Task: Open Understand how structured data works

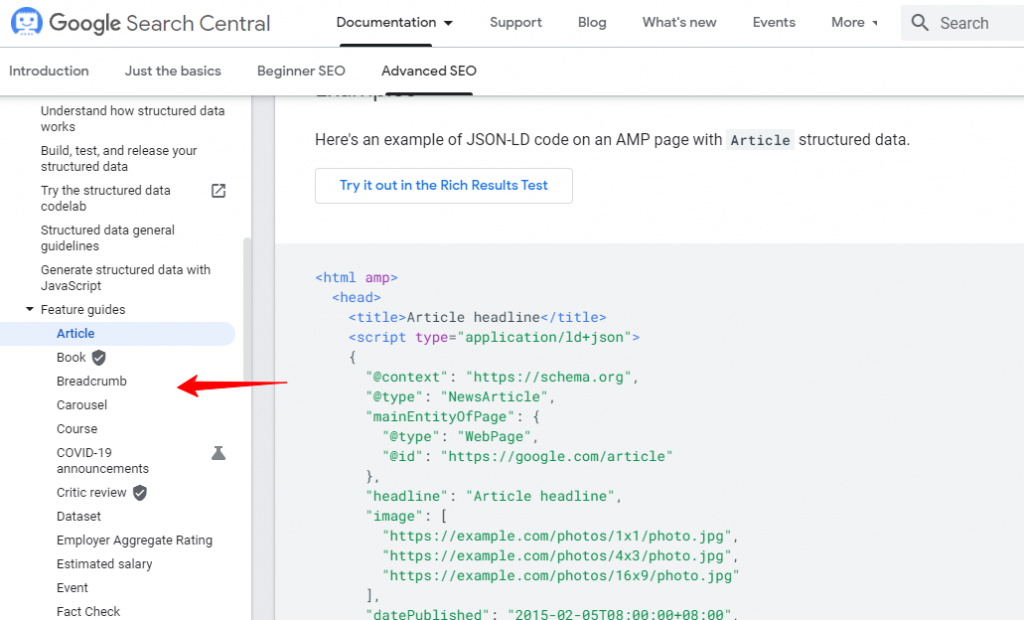Action: [133, 119]
